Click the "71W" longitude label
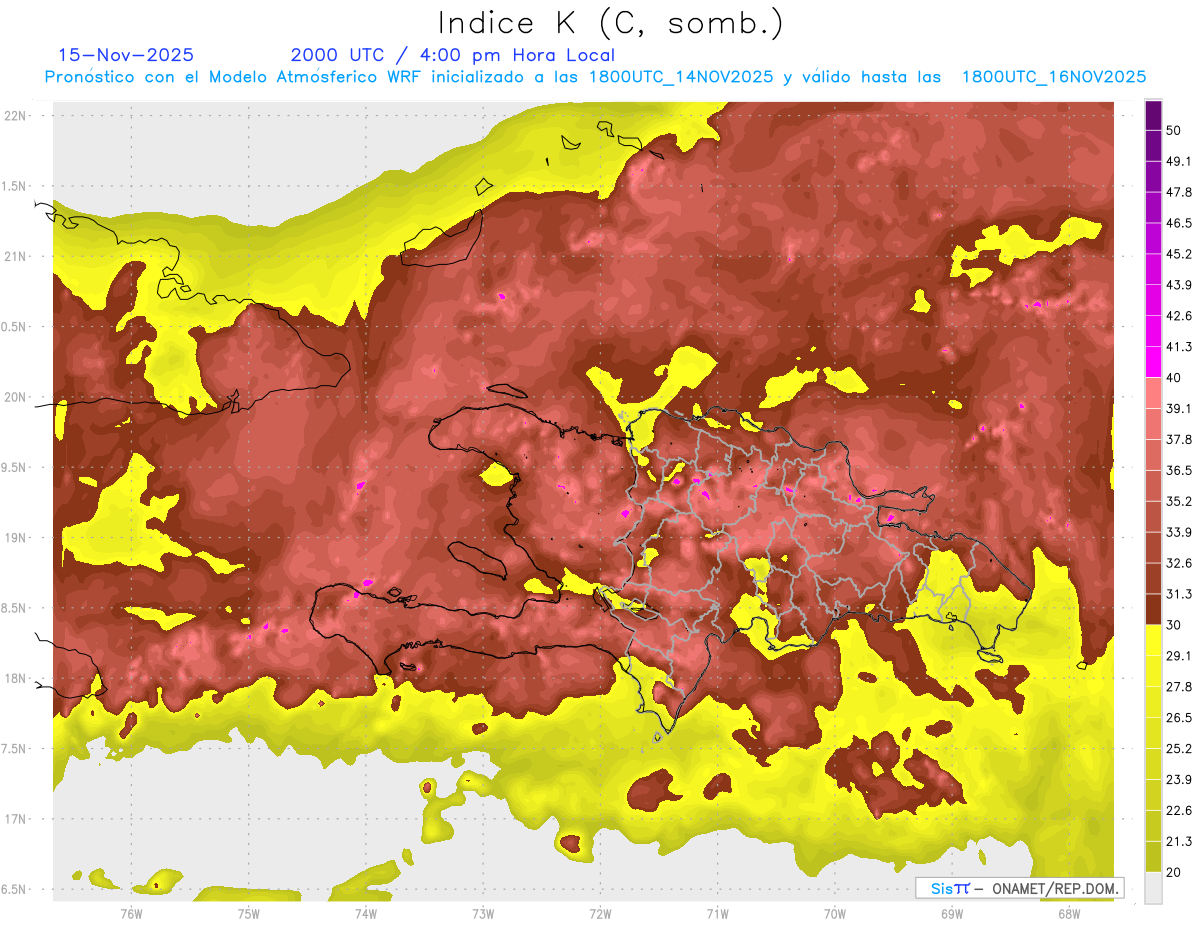 717,913
